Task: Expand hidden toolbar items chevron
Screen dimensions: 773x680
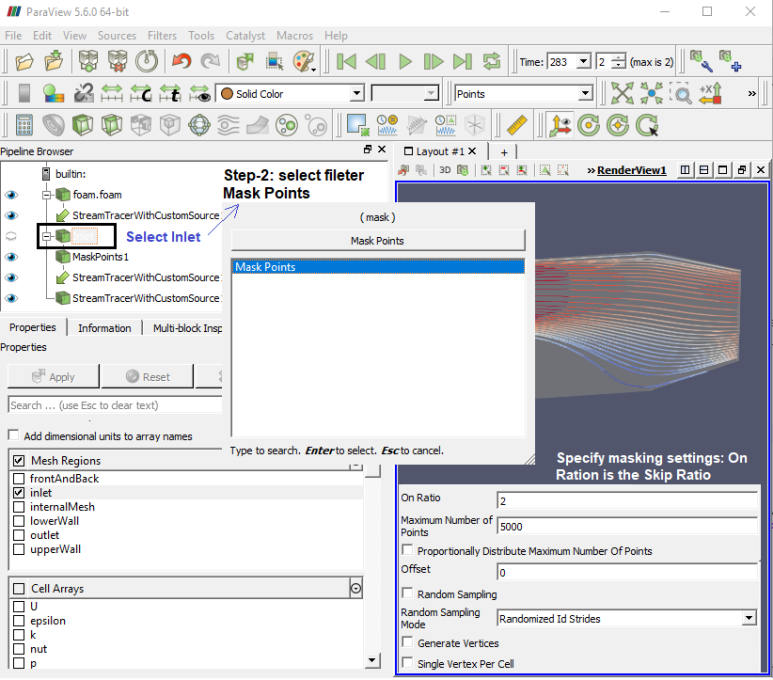Action: click(751, 93)
